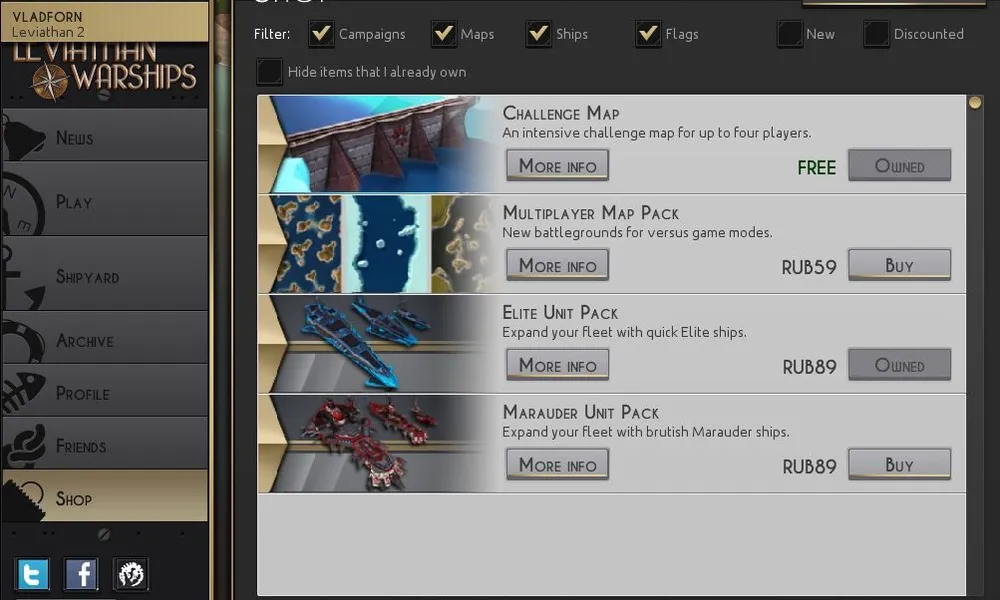Click the bell icon beside News

click(24, 136)
